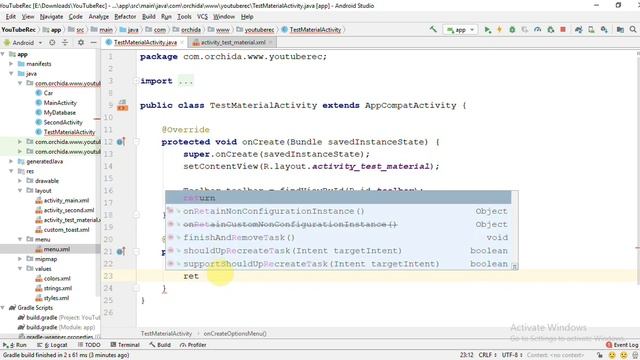Switch to activity_test_material.xml editor tab
Screen dimensions: 640x360
(x=233, y=42)
